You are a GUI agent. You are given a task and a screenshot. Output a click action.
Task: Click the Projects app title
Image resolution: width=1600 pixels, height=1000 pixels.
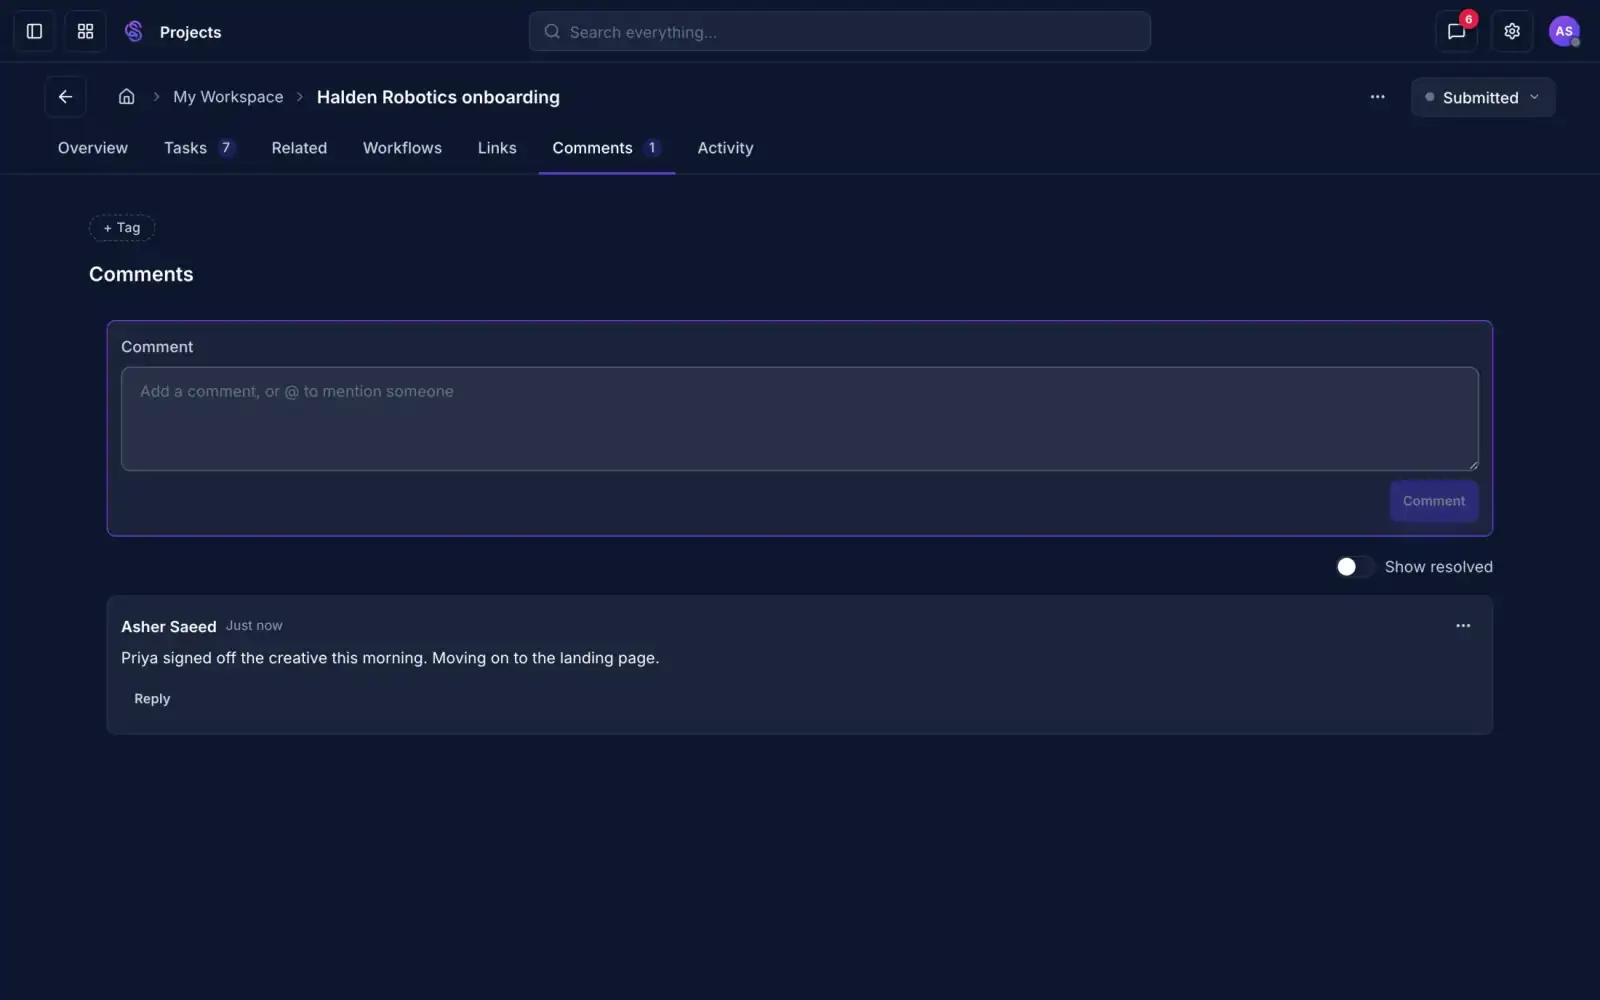(190, 32)
